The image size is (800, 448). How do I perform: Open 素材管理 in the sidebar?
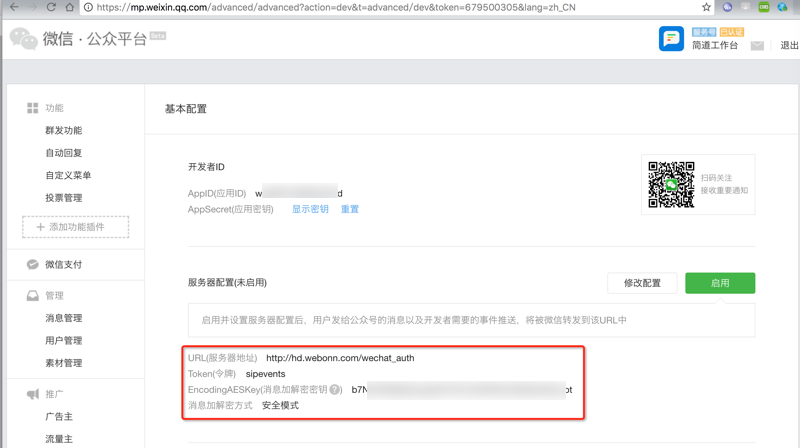[64, 363]
